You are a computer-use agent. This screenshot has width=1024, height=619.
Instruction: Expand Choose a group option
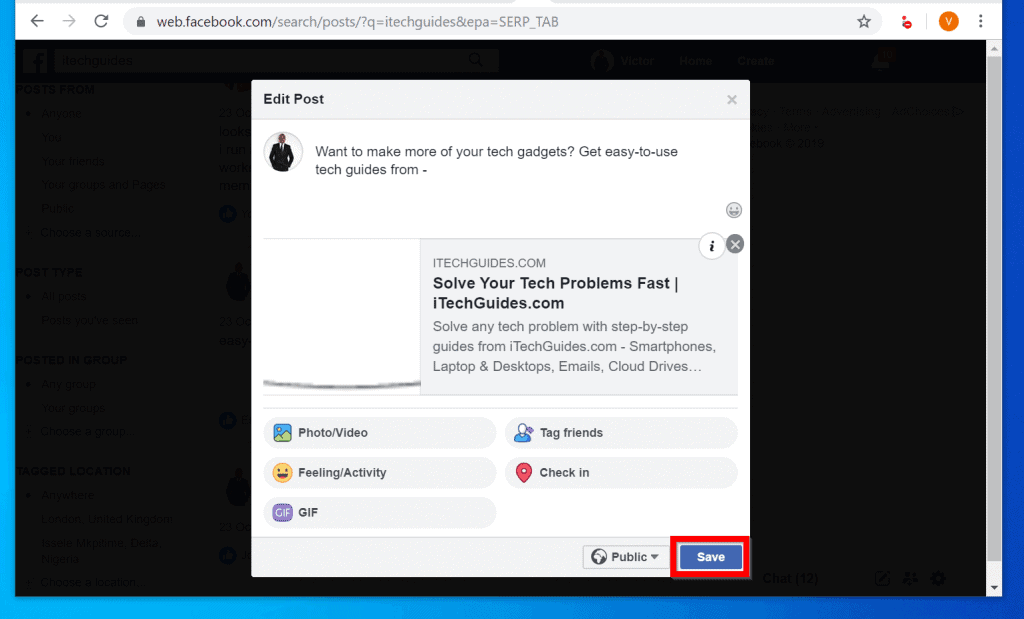(88, 432)
